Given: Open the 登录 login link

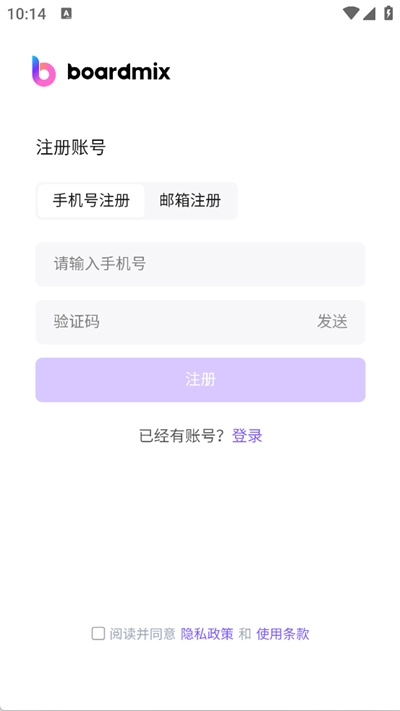Looking at the screenshot, I should pyautogui.click(x=247, y=436).
